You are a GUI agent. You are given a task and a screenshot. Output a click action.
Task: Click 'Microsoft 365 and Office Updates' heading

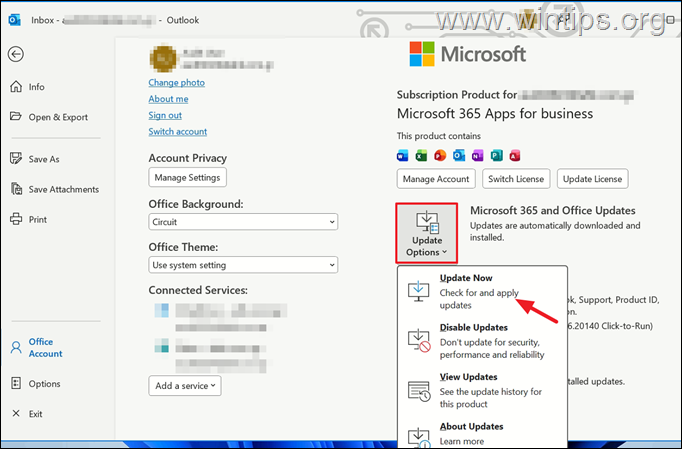point(553,211)
